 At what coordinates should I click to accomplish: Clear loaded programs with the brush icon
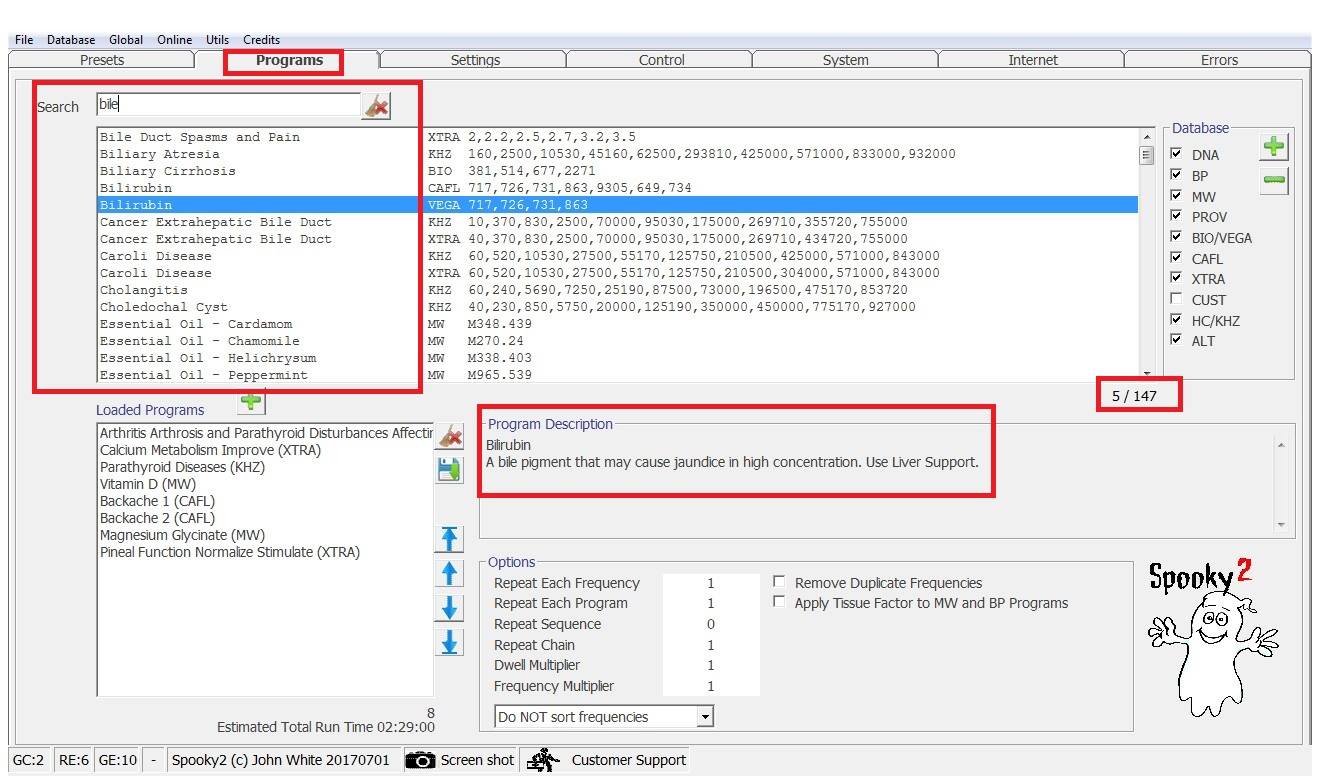(451, 437)
